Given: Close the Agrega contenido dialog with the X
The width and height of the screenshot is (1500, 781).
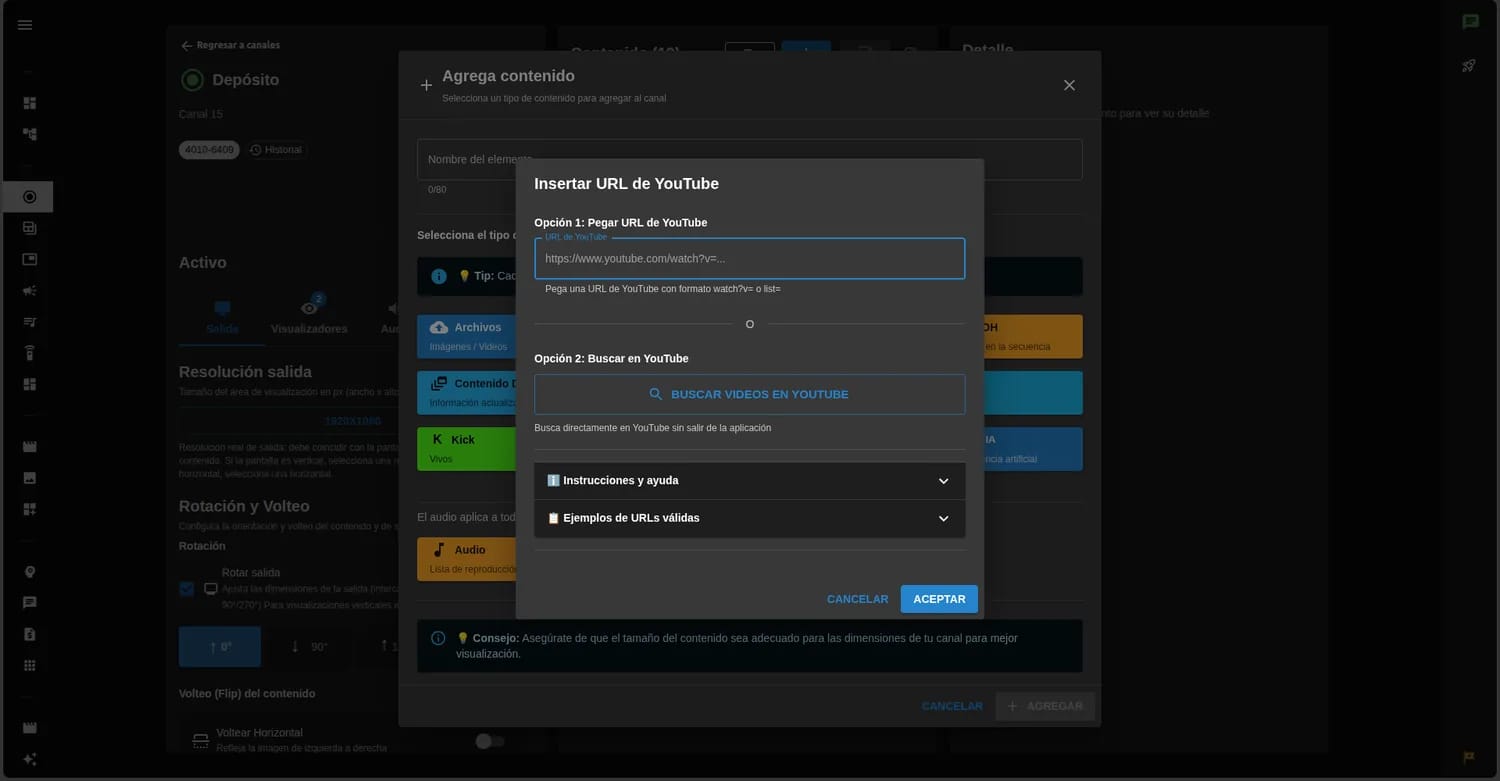Looking at the screenshot, I should tap(1069, 85).
